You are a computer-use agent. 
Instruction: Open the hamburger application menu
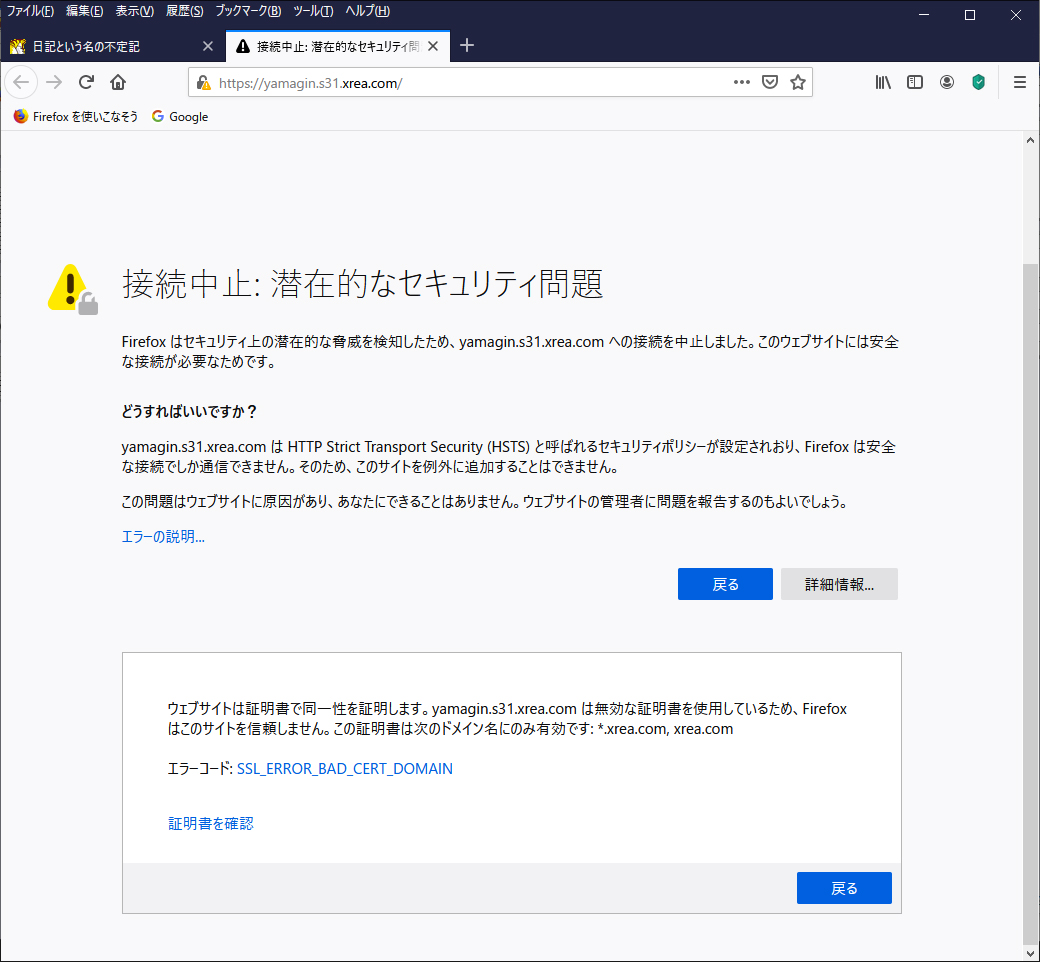[1019, 82]
